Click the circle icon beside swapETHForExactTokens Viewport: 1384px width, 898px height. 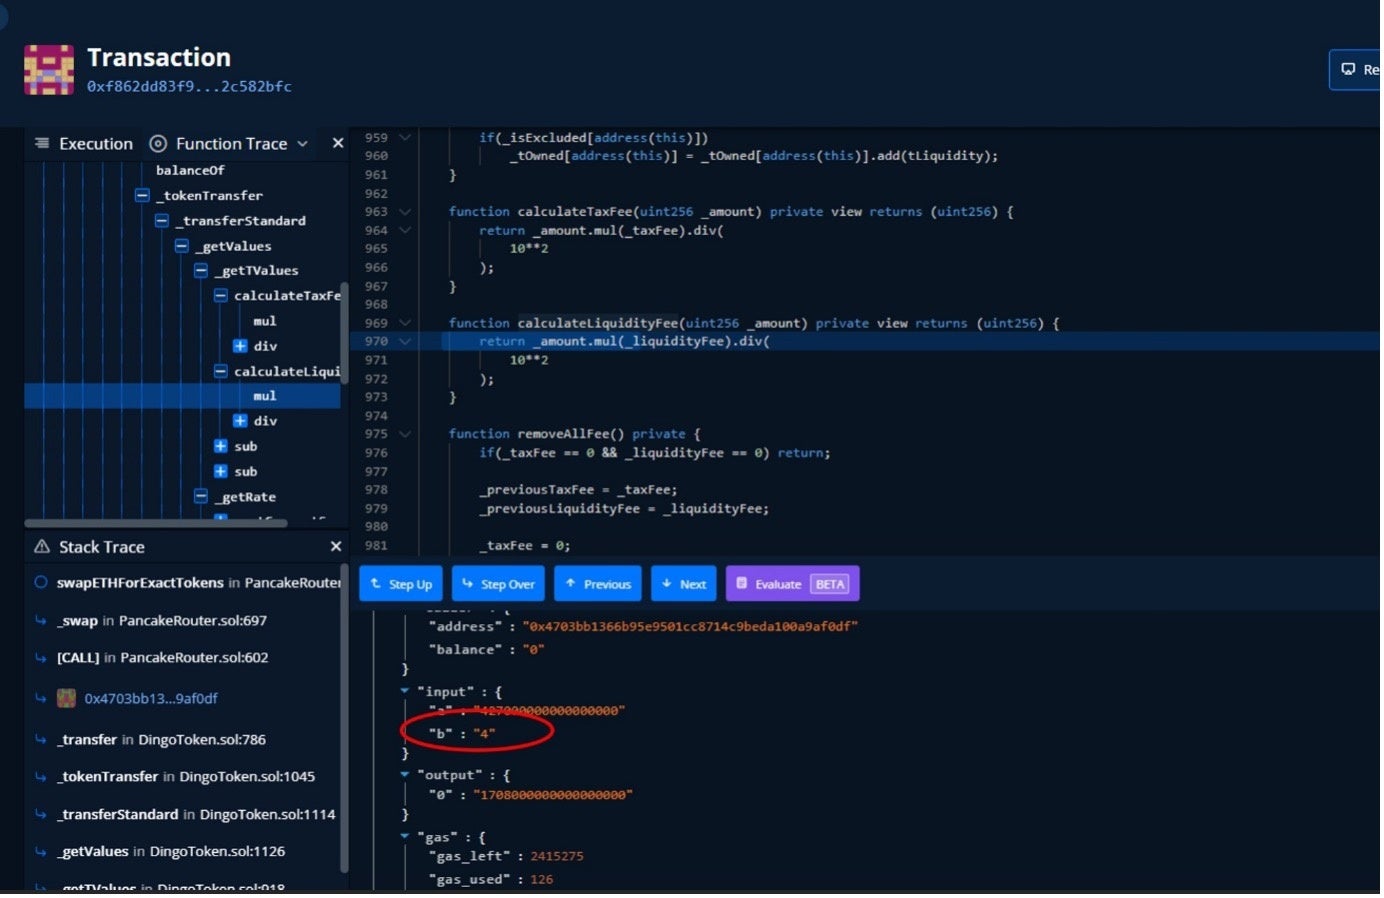(x=41, y=583)
